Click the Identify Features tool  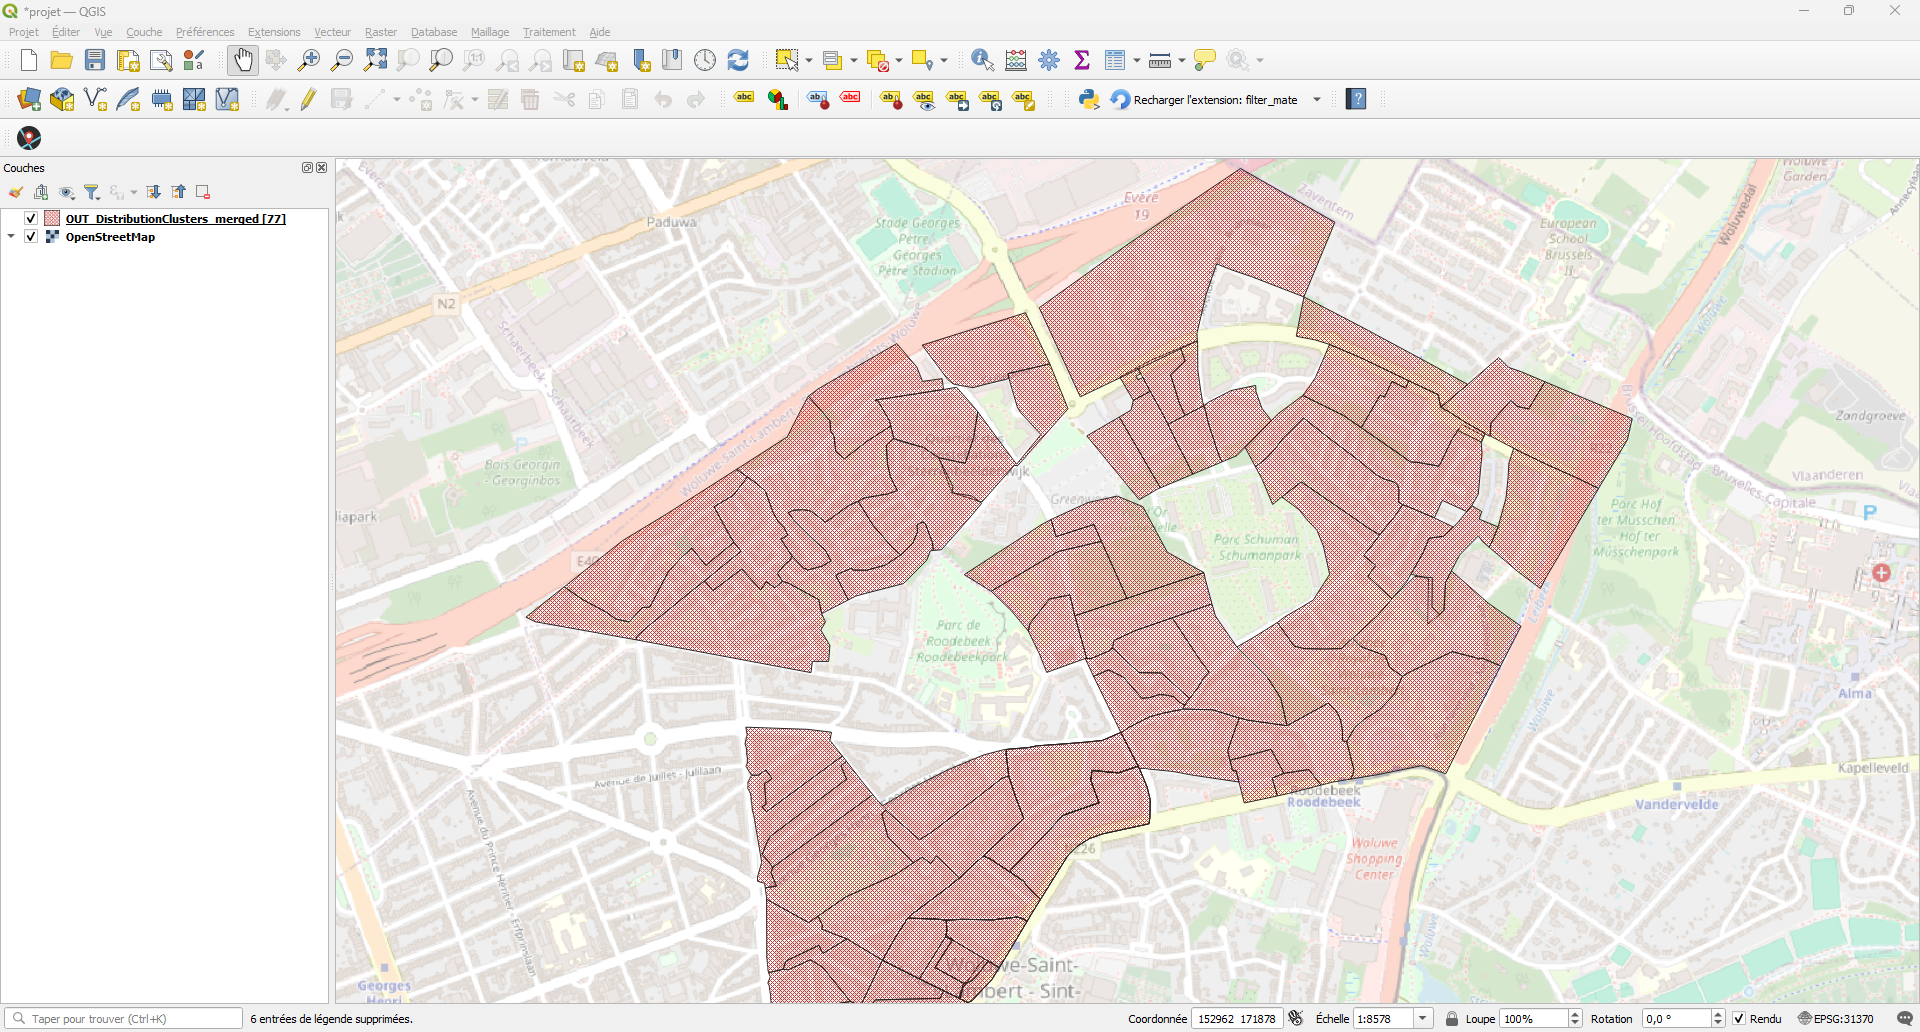pyautogui.click(x=982, y=60)
